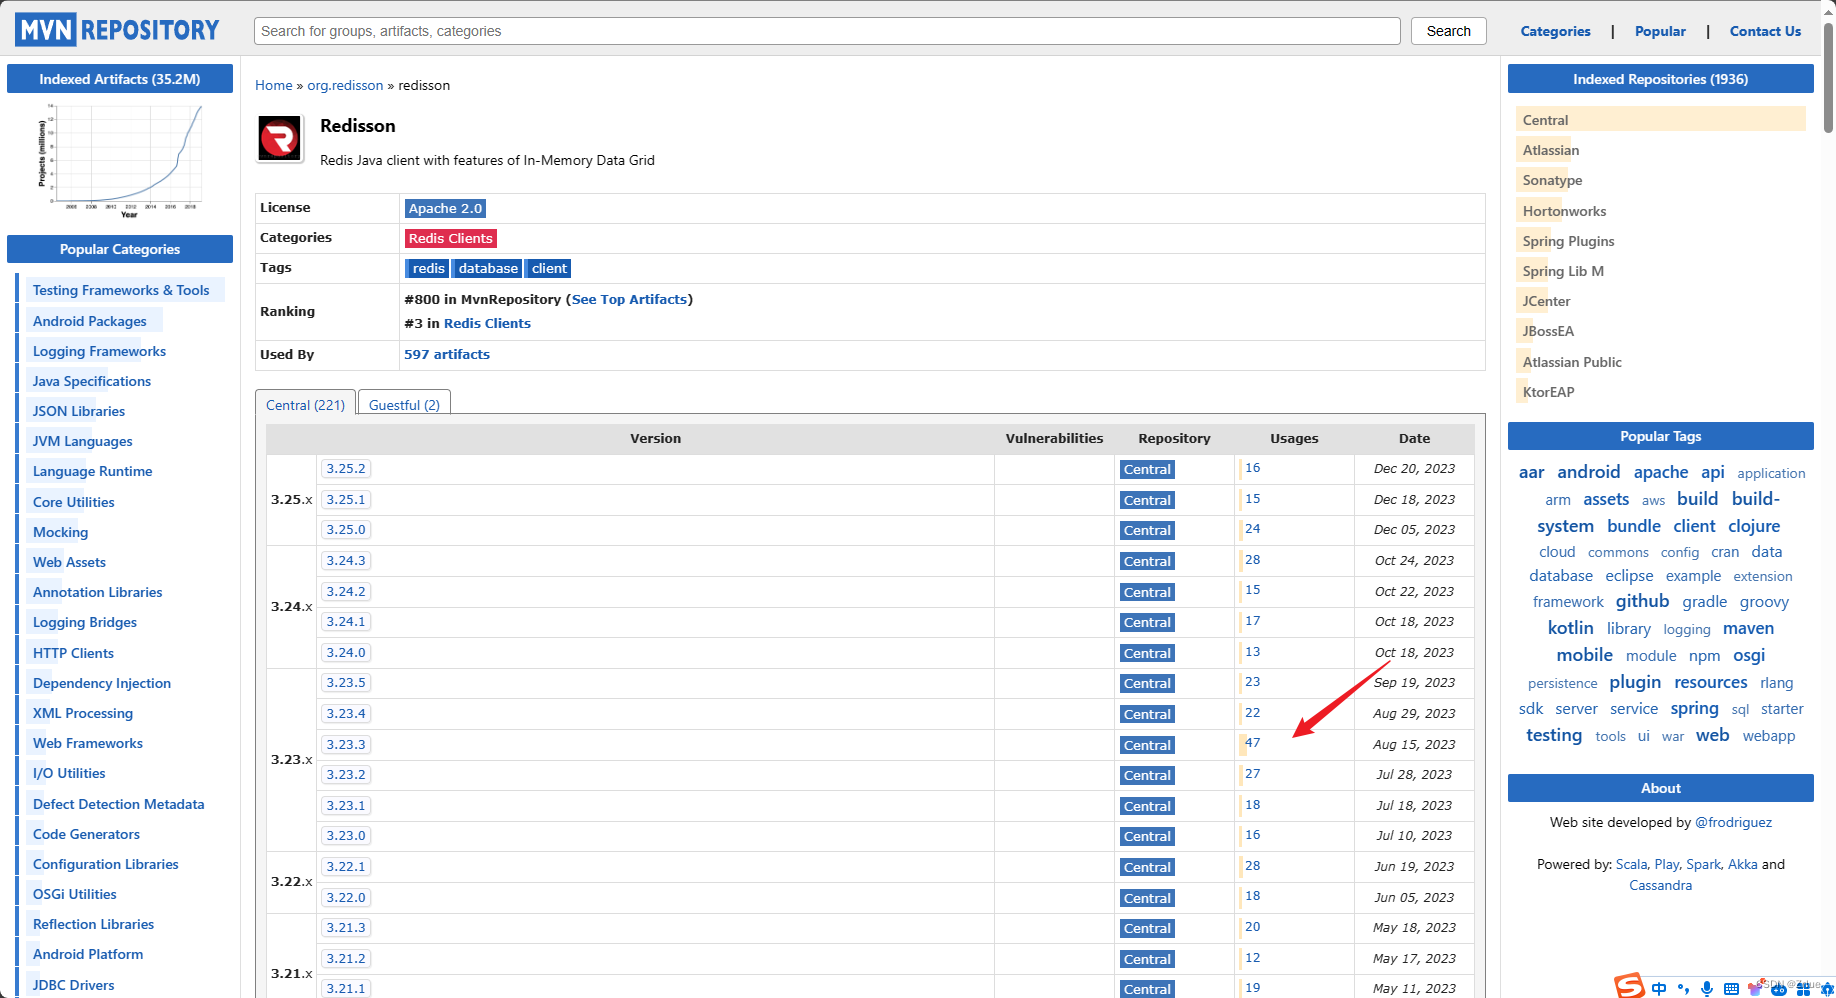Open the Sogou skin shirt icon
Viewport: 1836px width, 998px height.
(1755, 988)
